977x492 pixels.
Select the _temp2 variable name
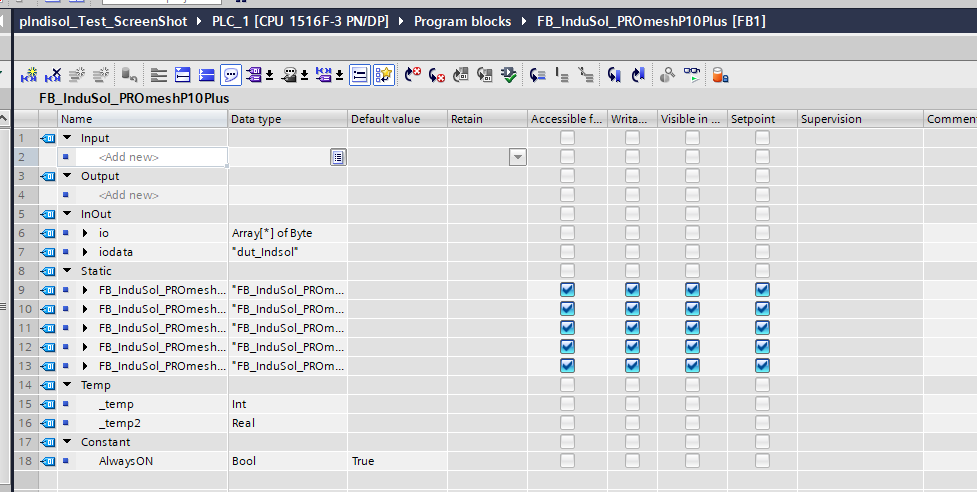(x=120, y=423)
